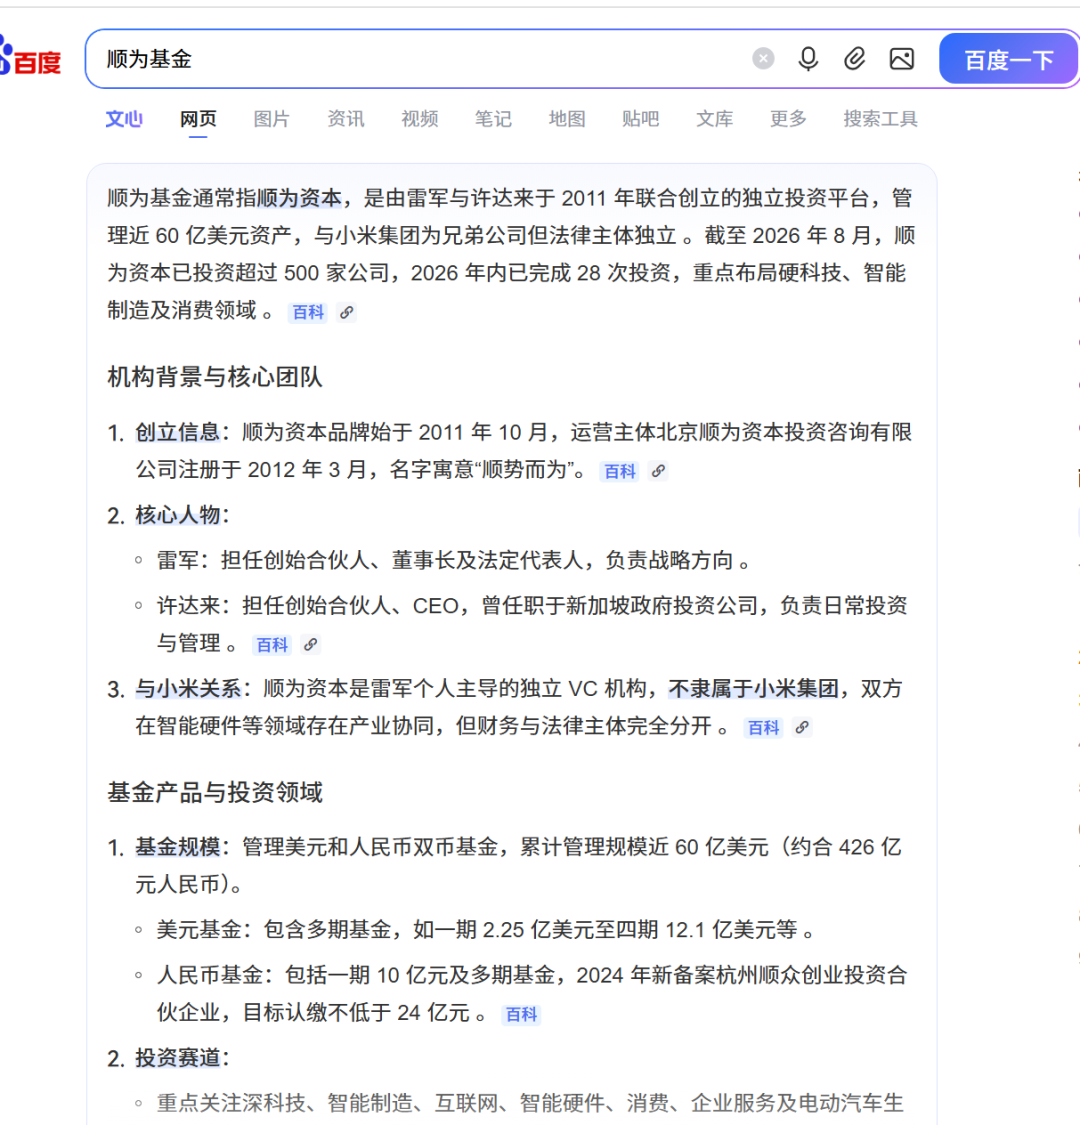Click highlighted phrase 不隶属于小米集团
This screenshot has height=1125, width=1080.
[753, 689]
